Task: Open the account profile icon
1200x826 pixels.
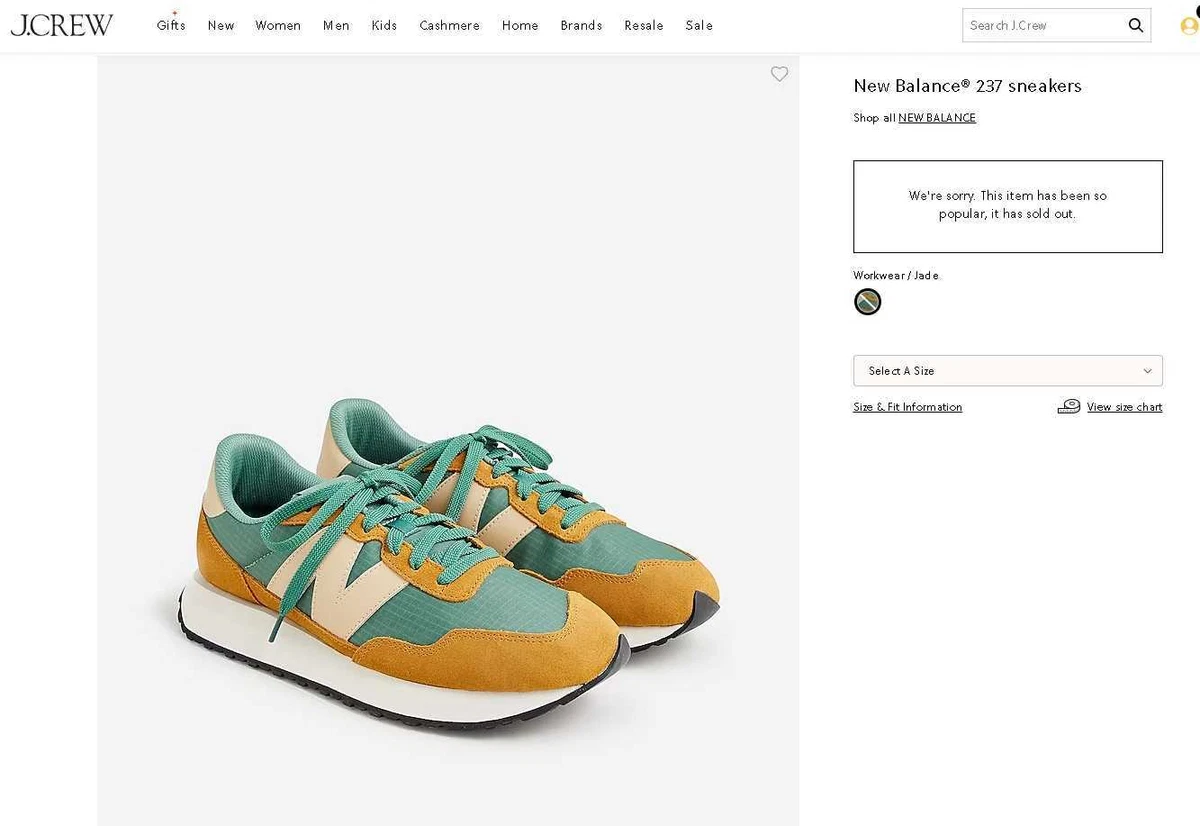Action: (x=1189, y=26)
